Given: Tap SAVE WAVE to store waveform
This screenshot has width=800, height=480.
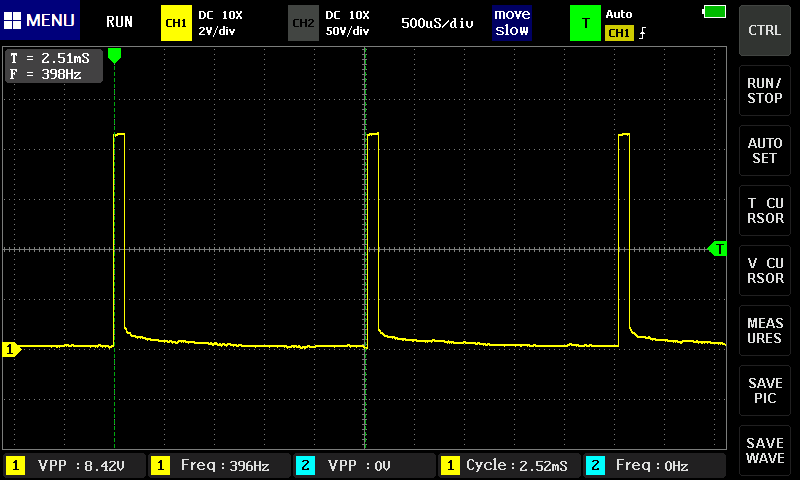Looking at the screenshot, I should [764, 450].
